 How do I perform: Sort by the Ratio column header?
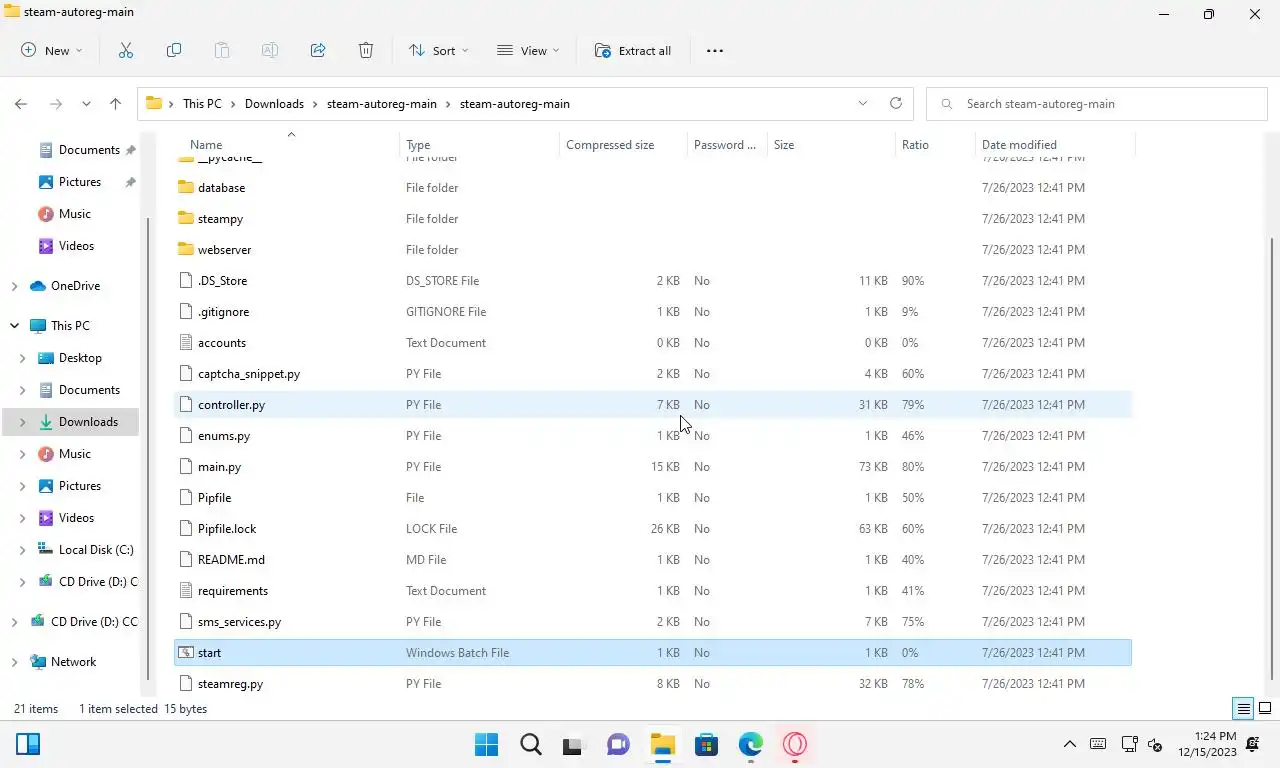click(935, 145)
